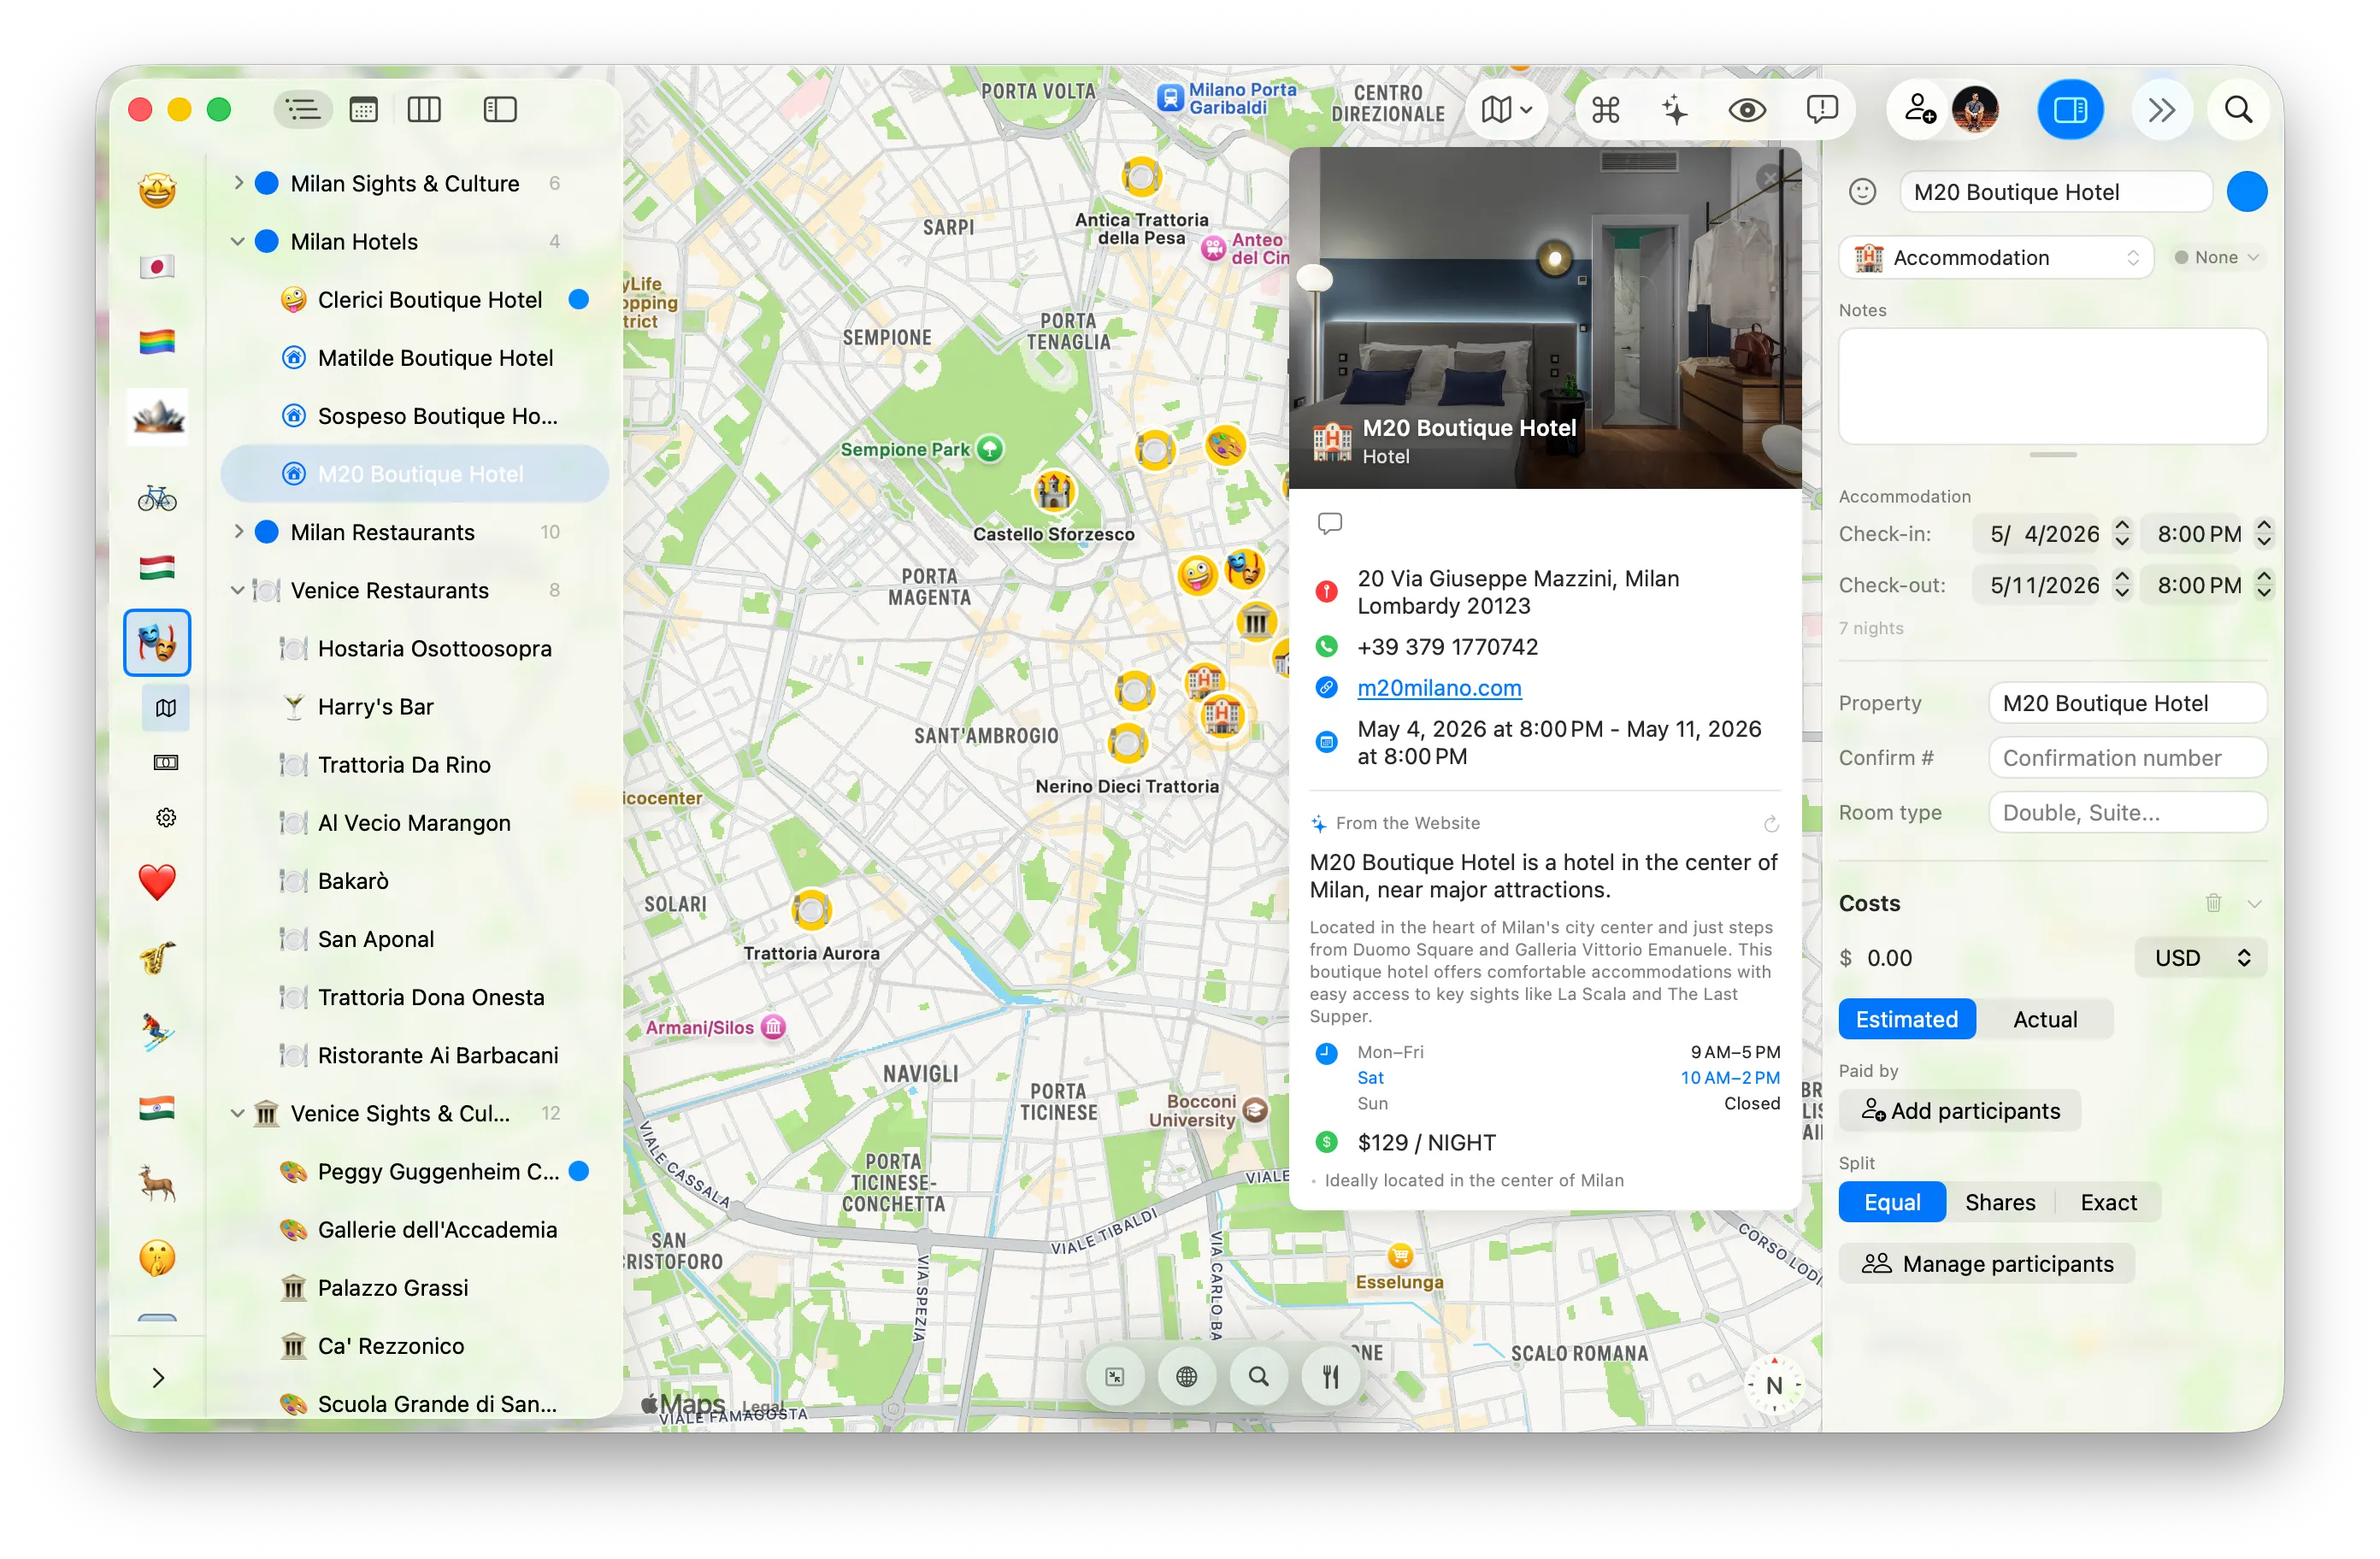The height and width of the screenshot is (1559, 2380).
Task: Select Equal split option
Action: point(1891,1203)
